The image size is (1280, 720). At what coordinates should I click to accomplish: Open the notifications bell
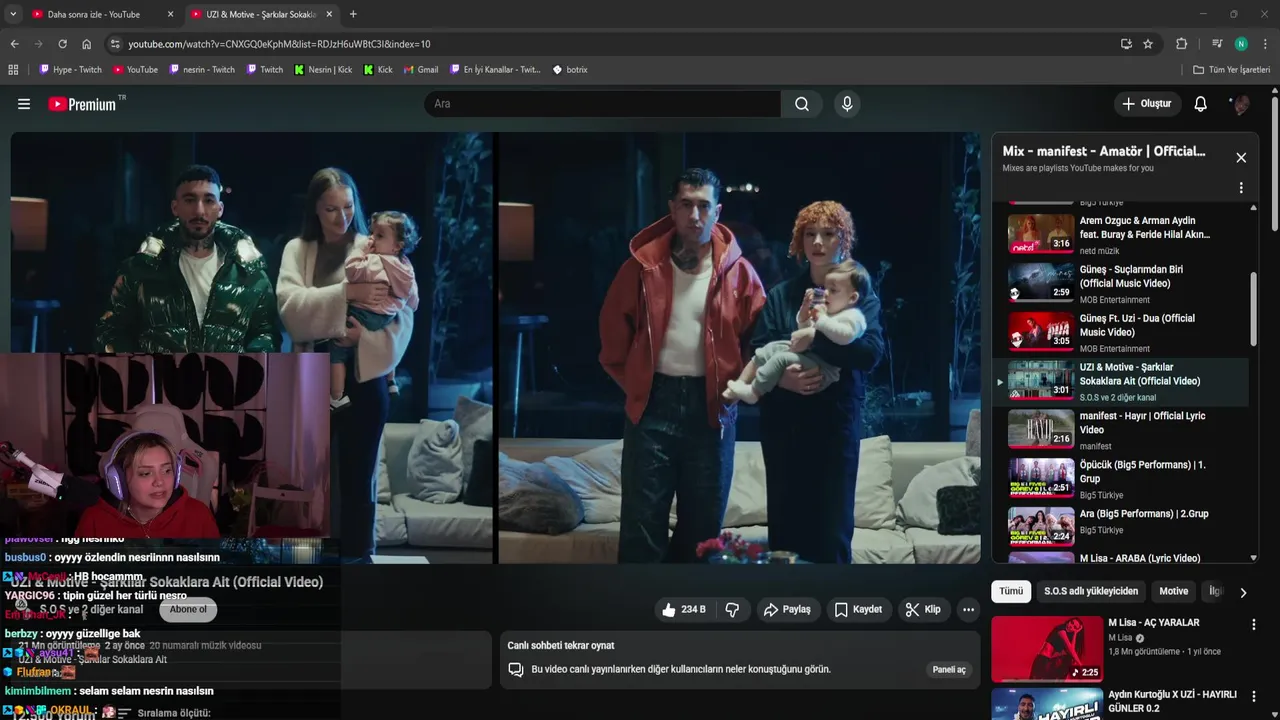(x=1201, y=104)
